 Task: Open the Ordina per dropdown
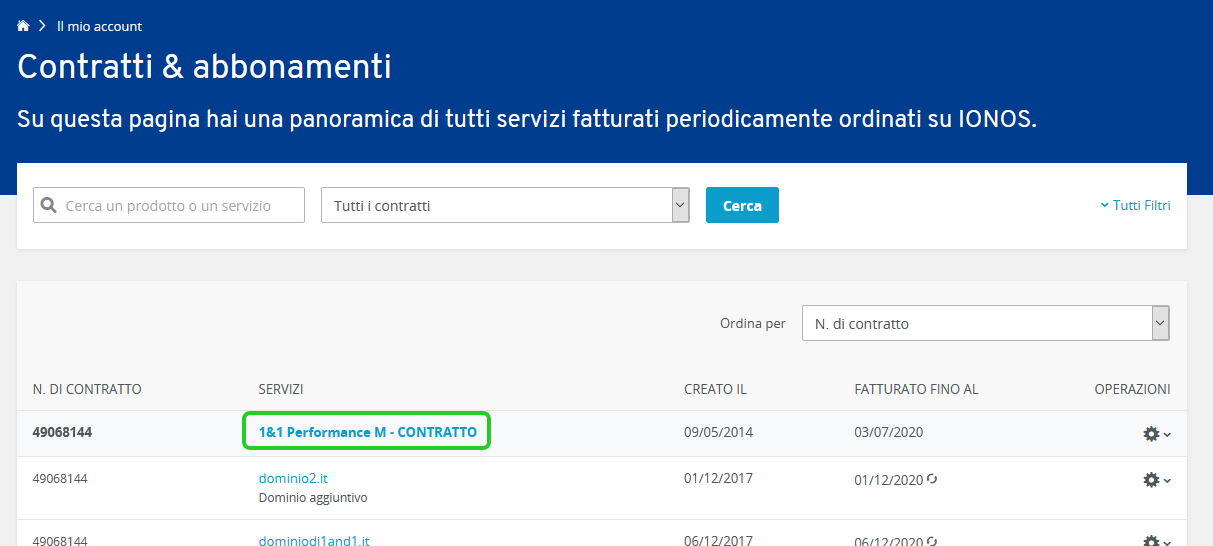click(986, 323)
